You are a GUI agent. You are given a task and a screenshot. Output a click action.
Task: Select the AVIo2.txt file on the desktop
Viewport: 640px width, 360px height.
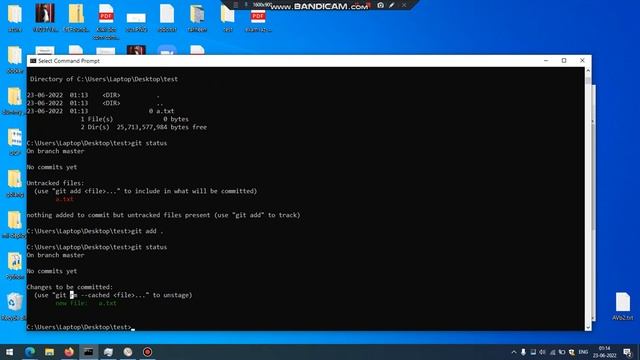tap(622, 306)
